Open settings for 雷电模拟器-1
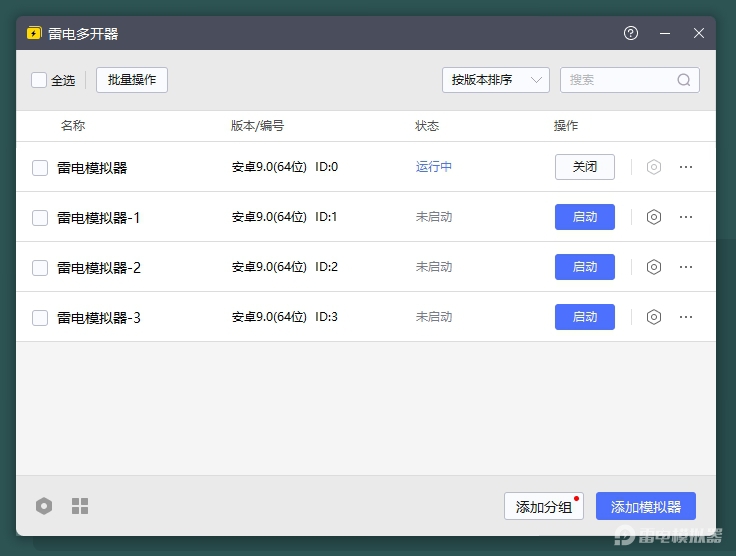The height and width of the screenshot is (556, 736). 654,217
